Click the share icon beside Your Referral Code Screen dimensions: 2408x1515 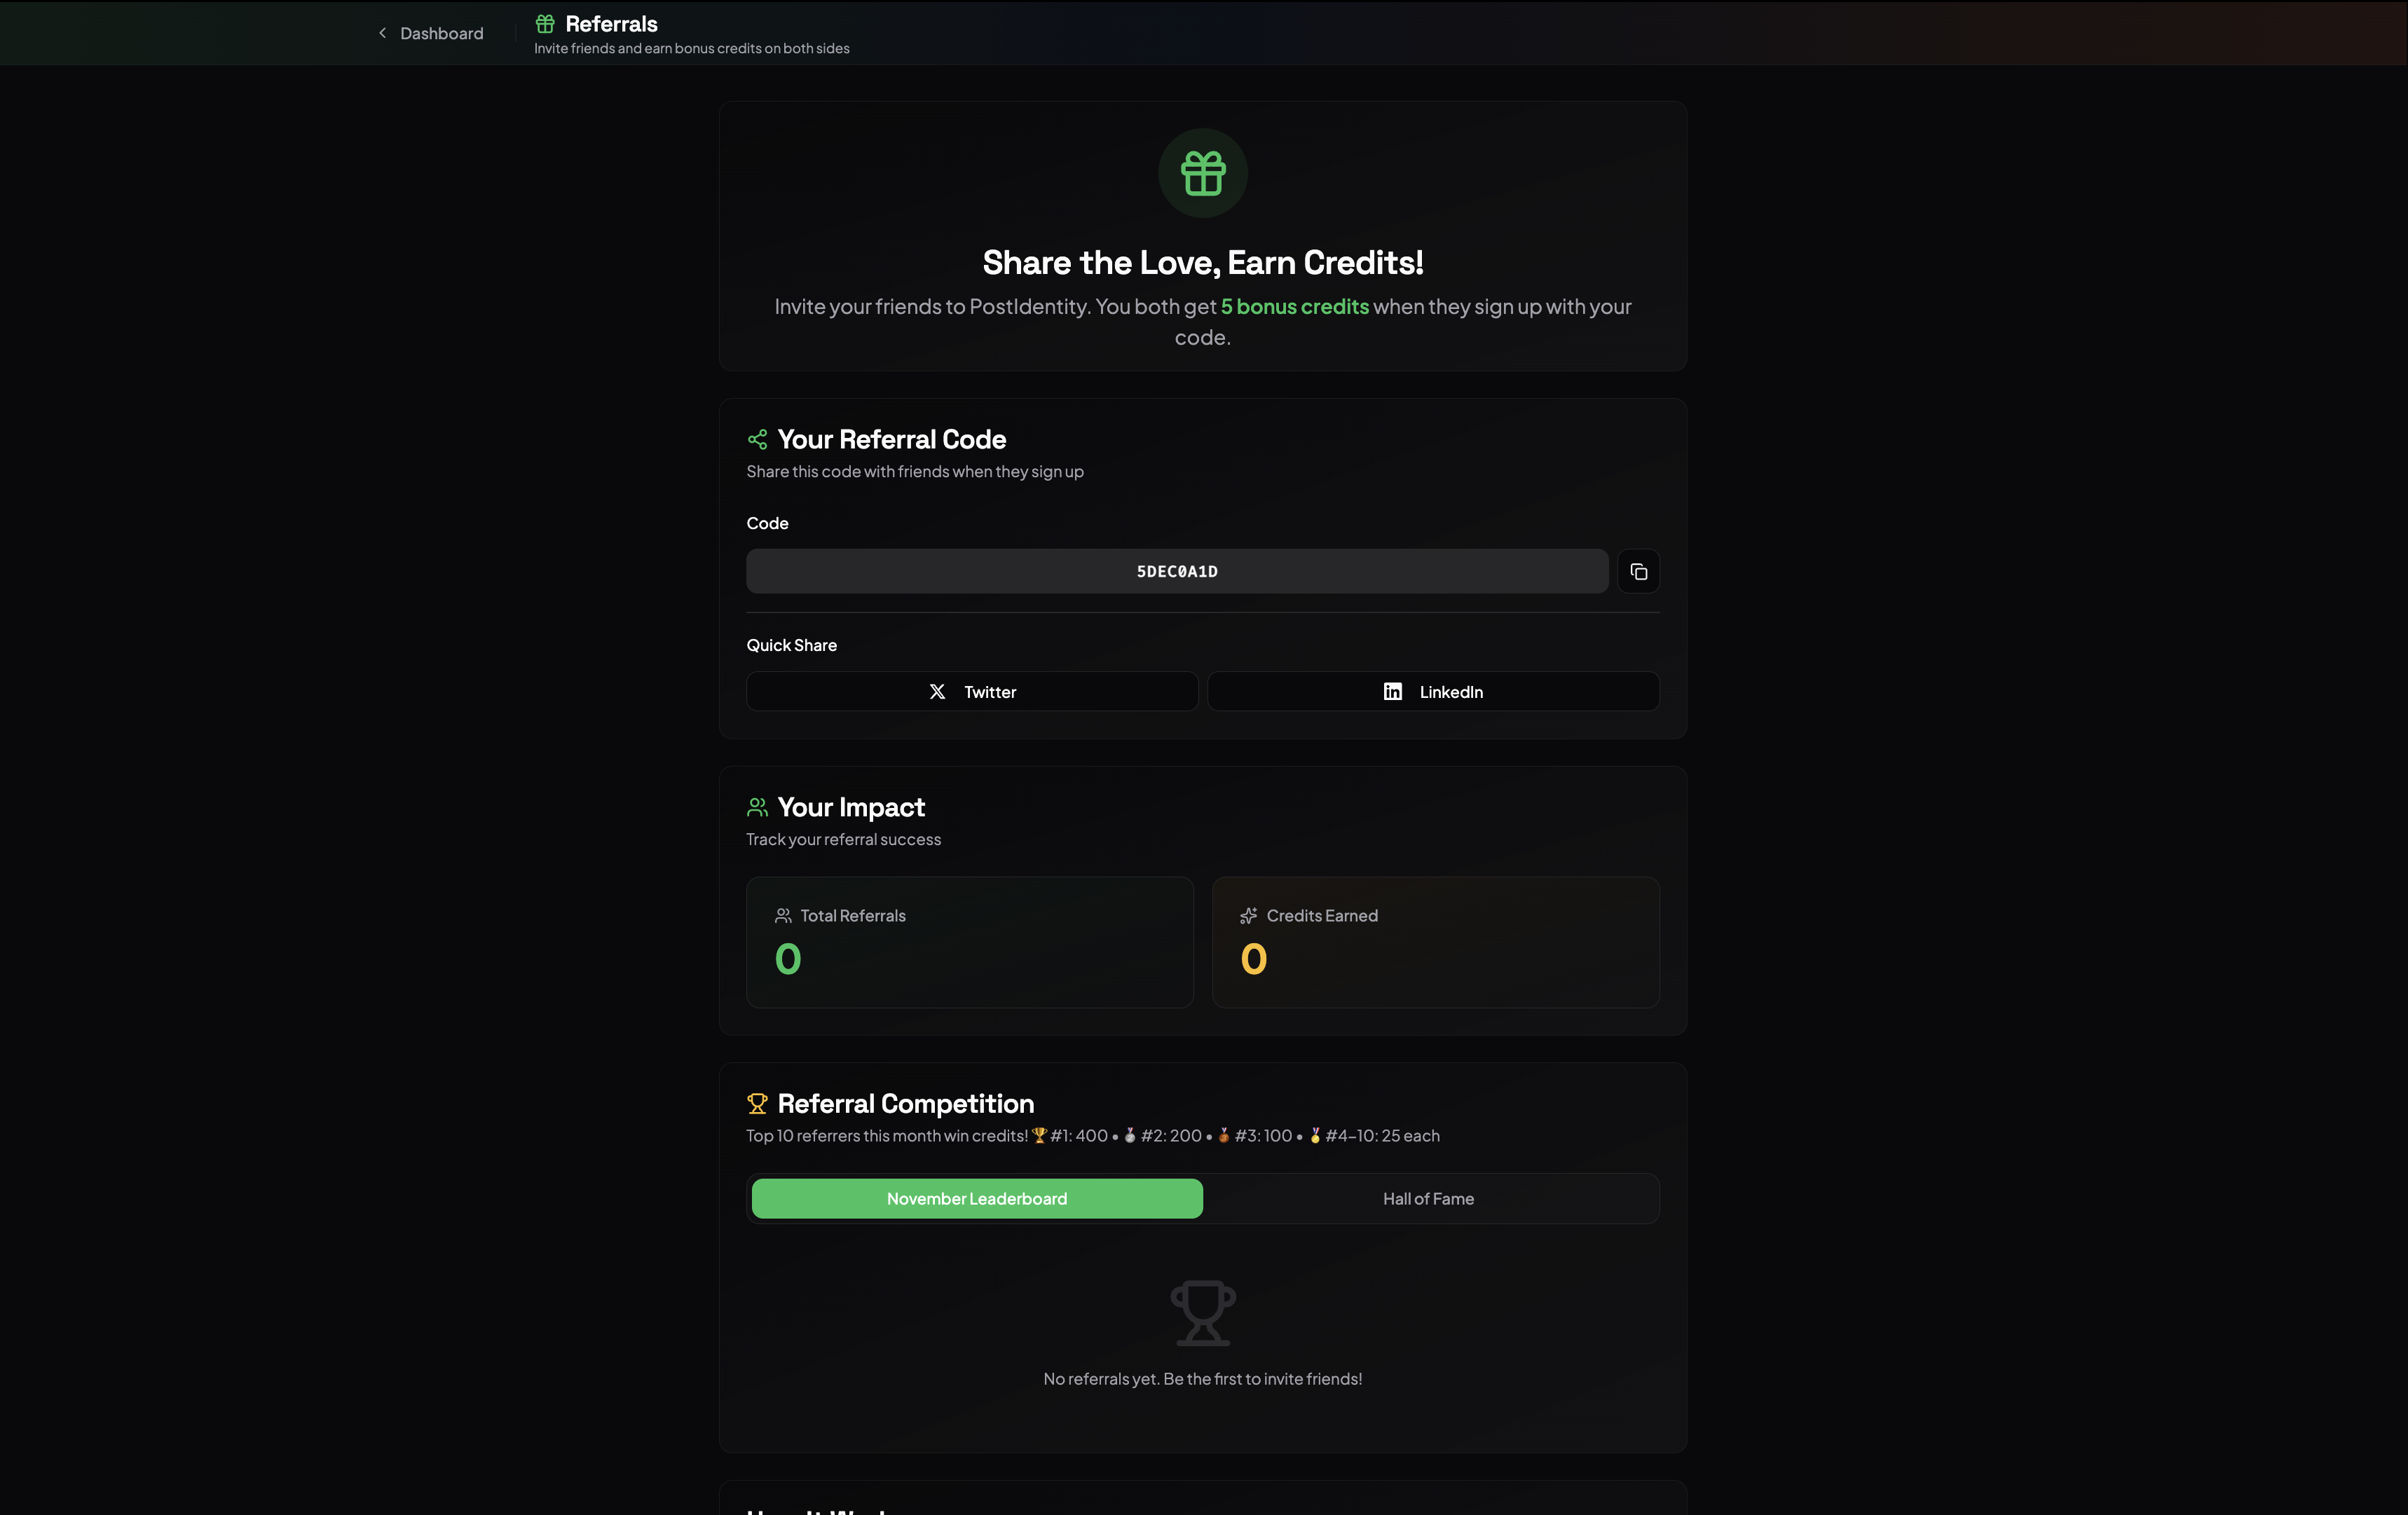pyautogui.click(x=757, y=439)
